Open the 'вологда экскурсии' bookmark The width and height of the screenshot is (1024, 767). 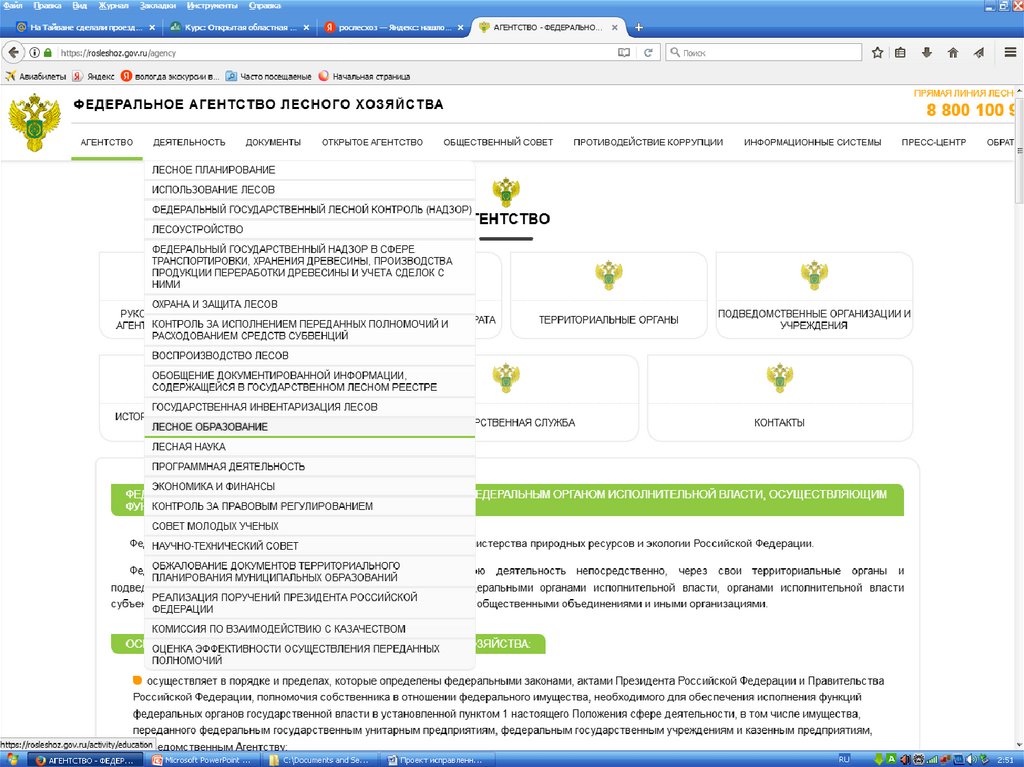click(170, 76)
